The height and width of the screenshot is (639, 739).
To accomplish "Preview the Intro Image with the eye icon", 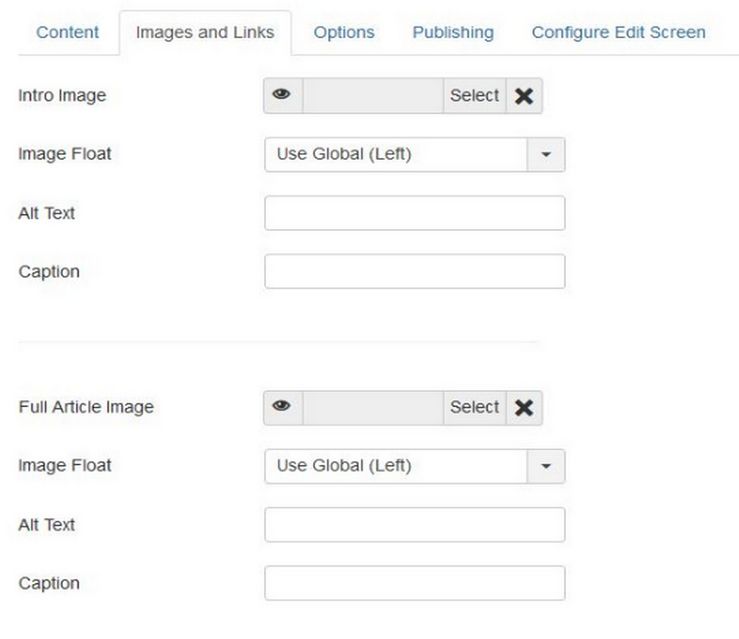I will [x=282, y=96].
